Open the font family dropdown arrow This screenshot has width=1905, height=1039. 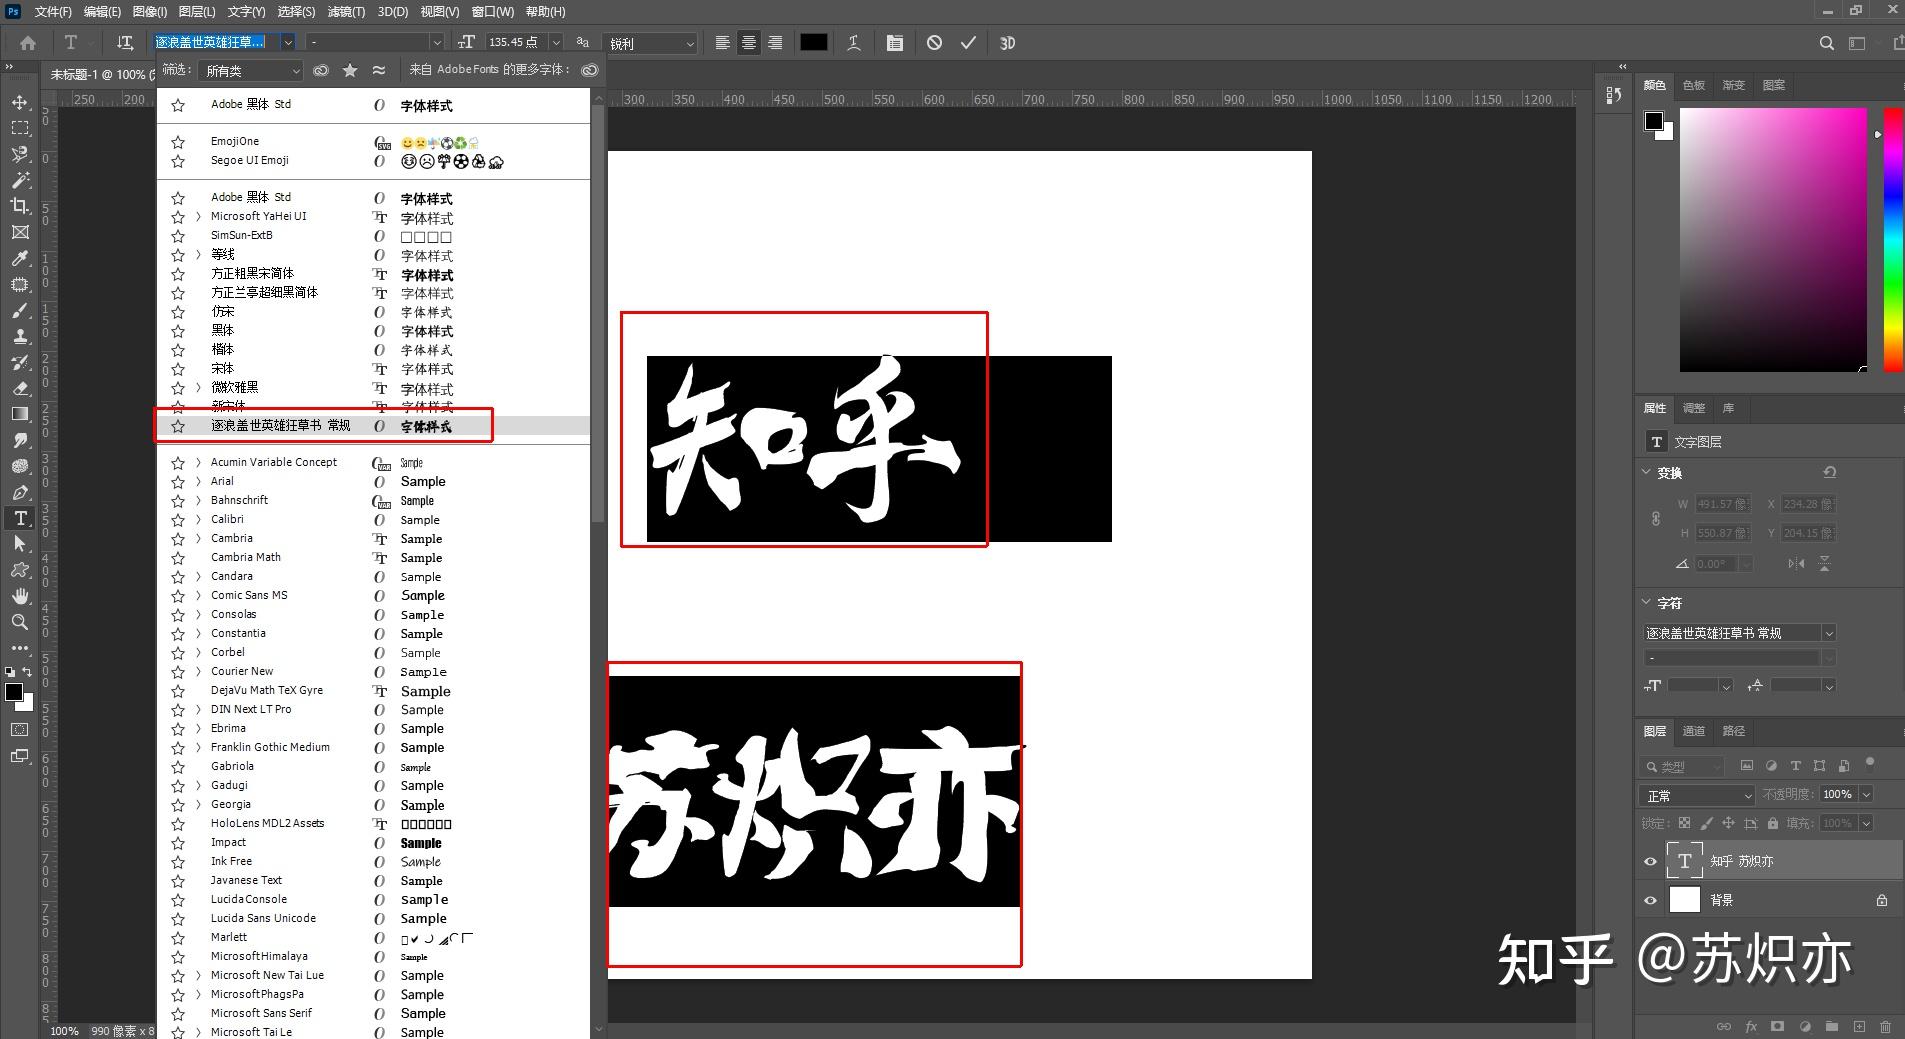pos(288,42)
